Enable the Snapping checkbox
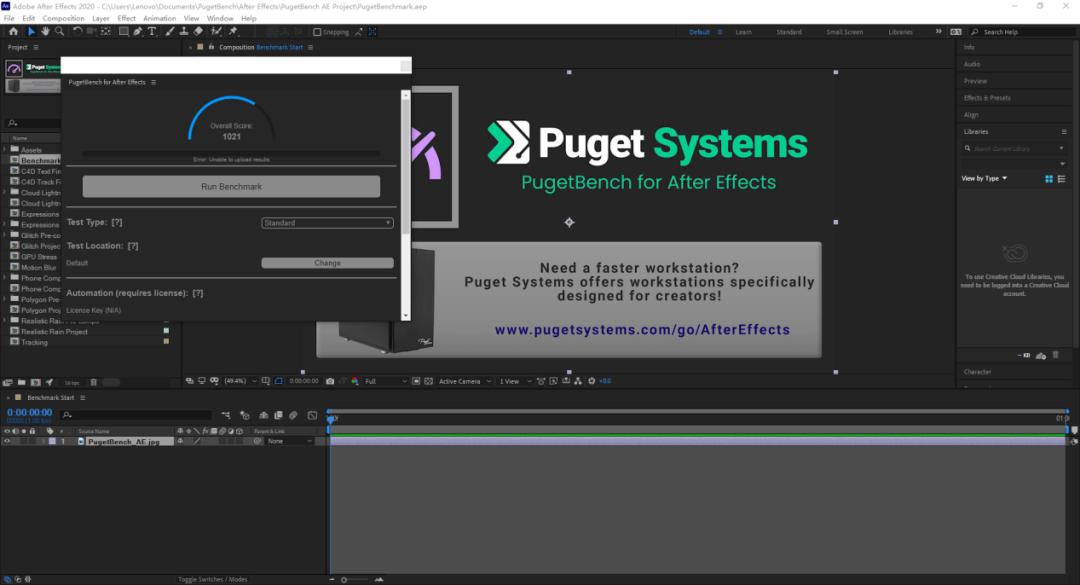 pyautogui.click(x=317, y=32)
